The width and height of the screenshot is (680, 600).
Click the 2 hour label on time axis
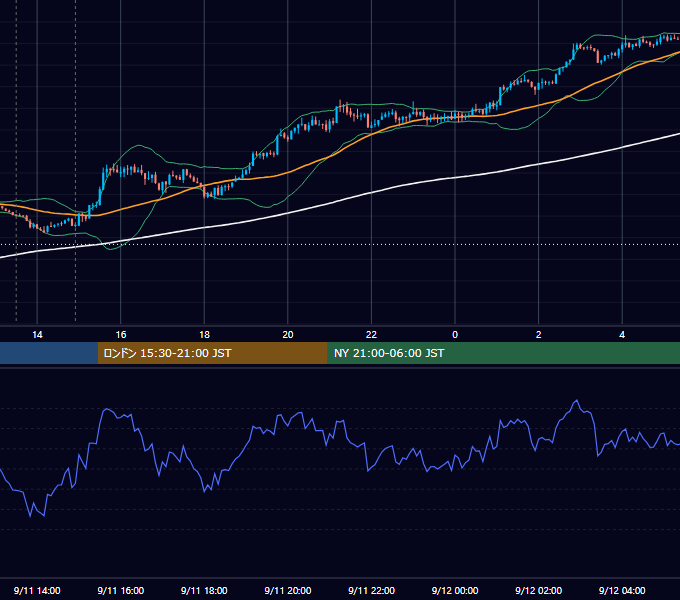539,335
